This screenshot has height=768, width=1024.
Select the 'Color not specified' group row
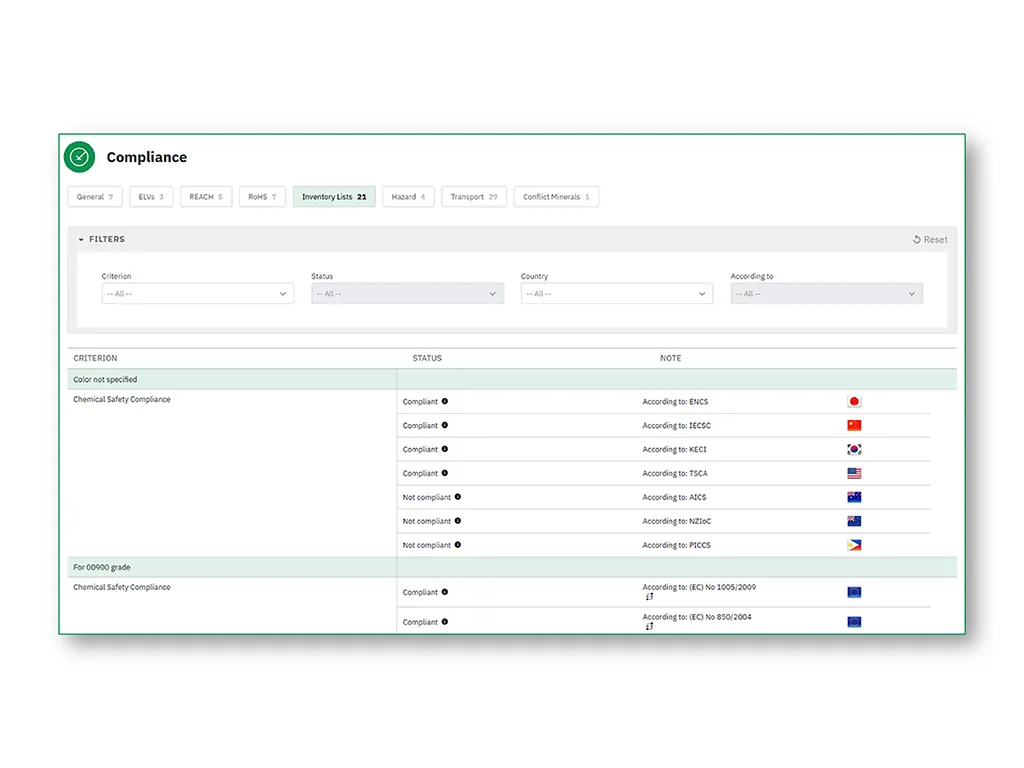512,379
